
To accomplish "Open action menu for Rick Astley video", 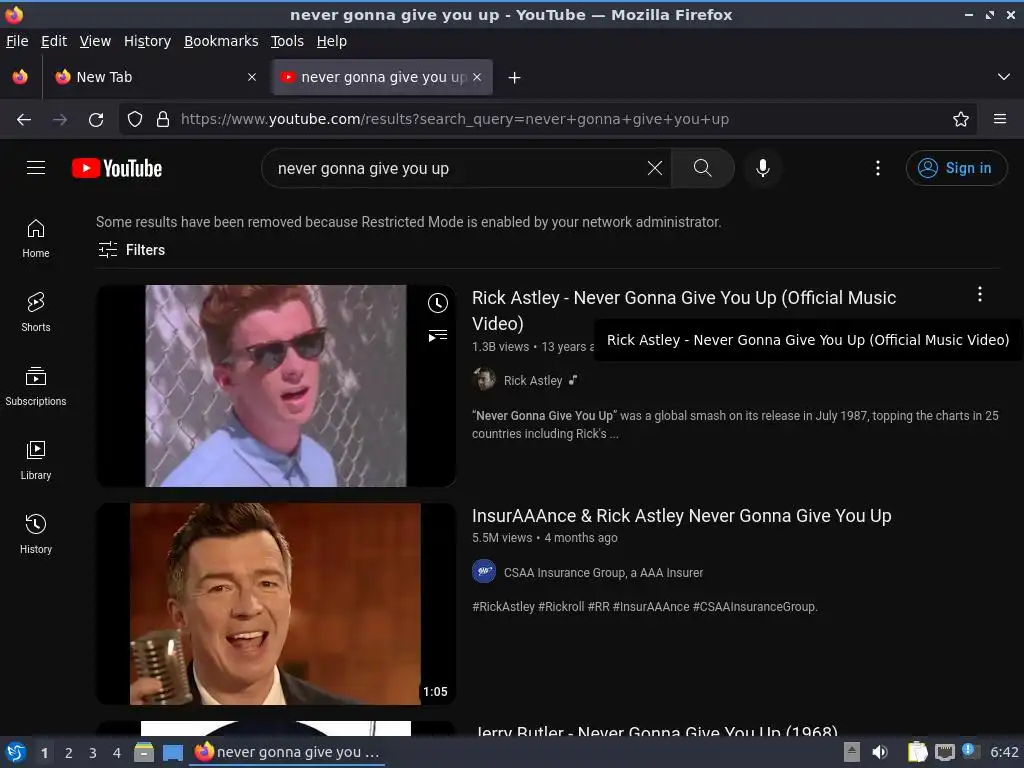I will coord(980,294).
